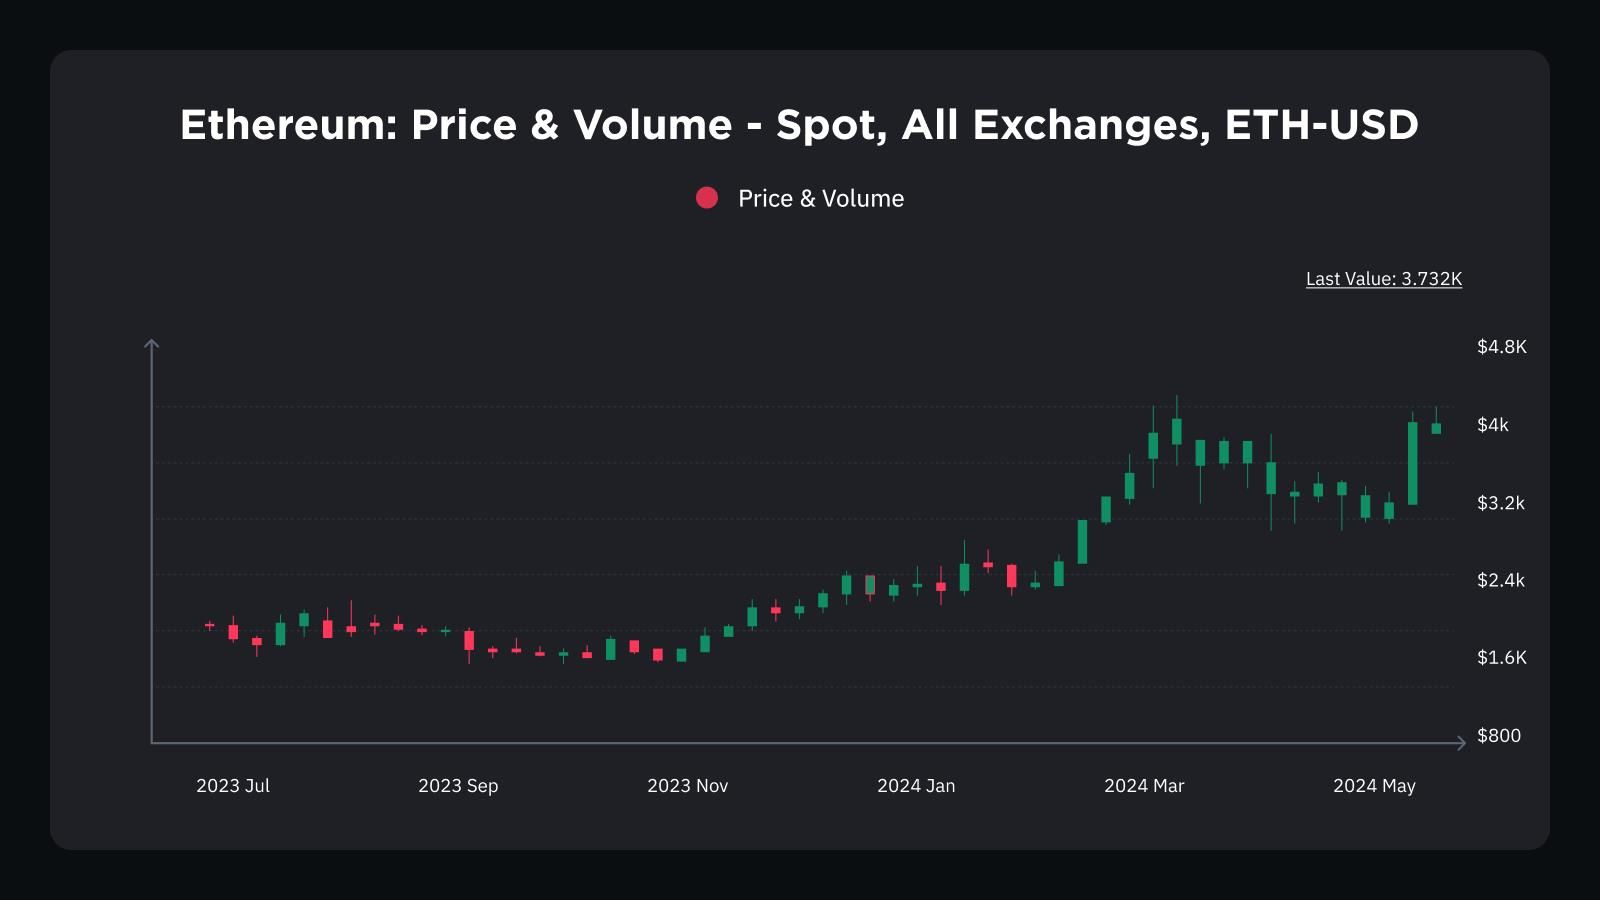The height and width of the screenshot is (900, 1600).
Task: Click the tall green candle before the last
Action: [1413, 463]
